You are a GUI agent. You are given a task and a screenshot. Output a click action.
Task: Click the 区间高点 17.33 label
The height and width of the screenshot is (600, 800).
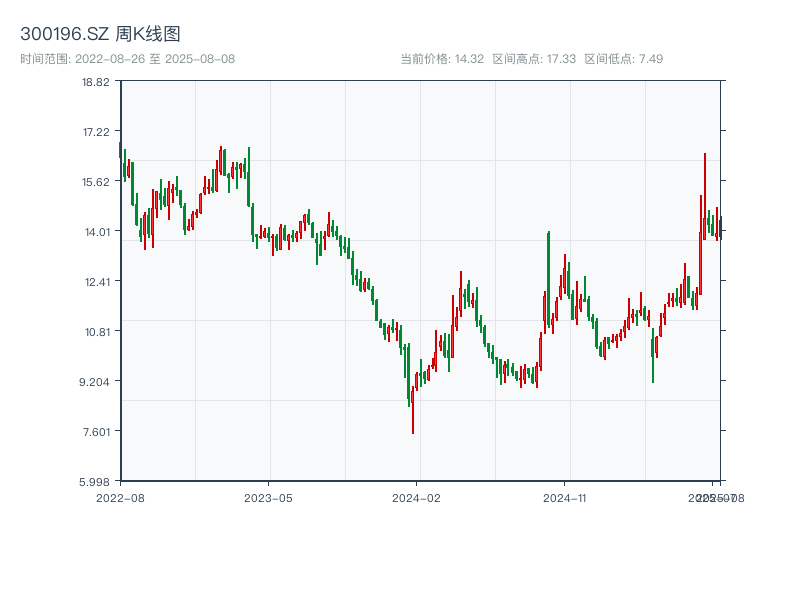coord(534,59)
